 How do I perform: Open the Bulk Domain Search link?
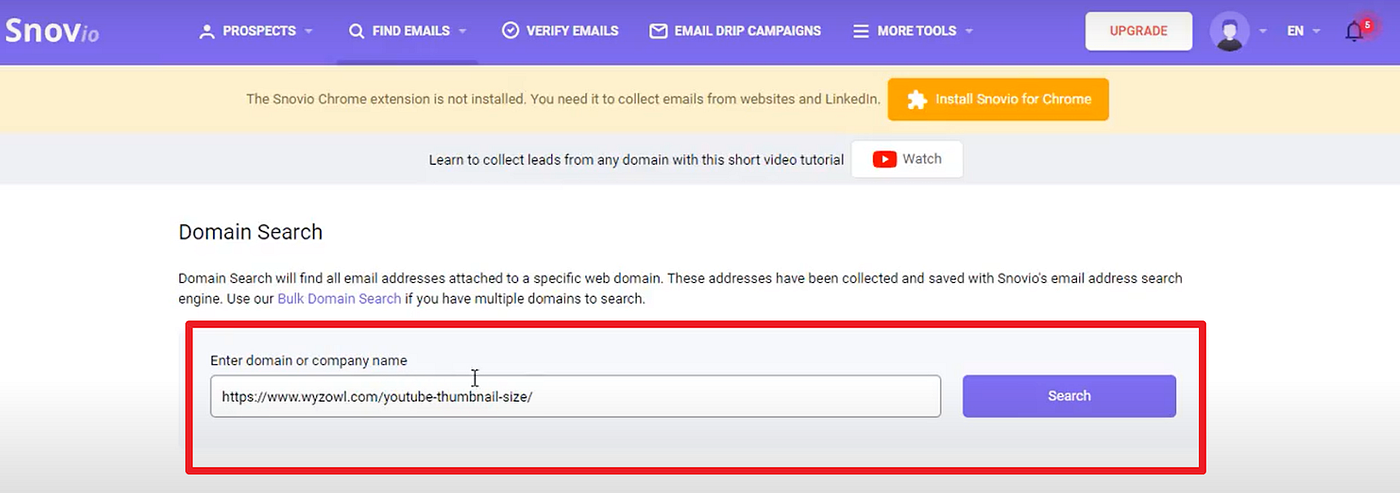click(x=339, y=299)
